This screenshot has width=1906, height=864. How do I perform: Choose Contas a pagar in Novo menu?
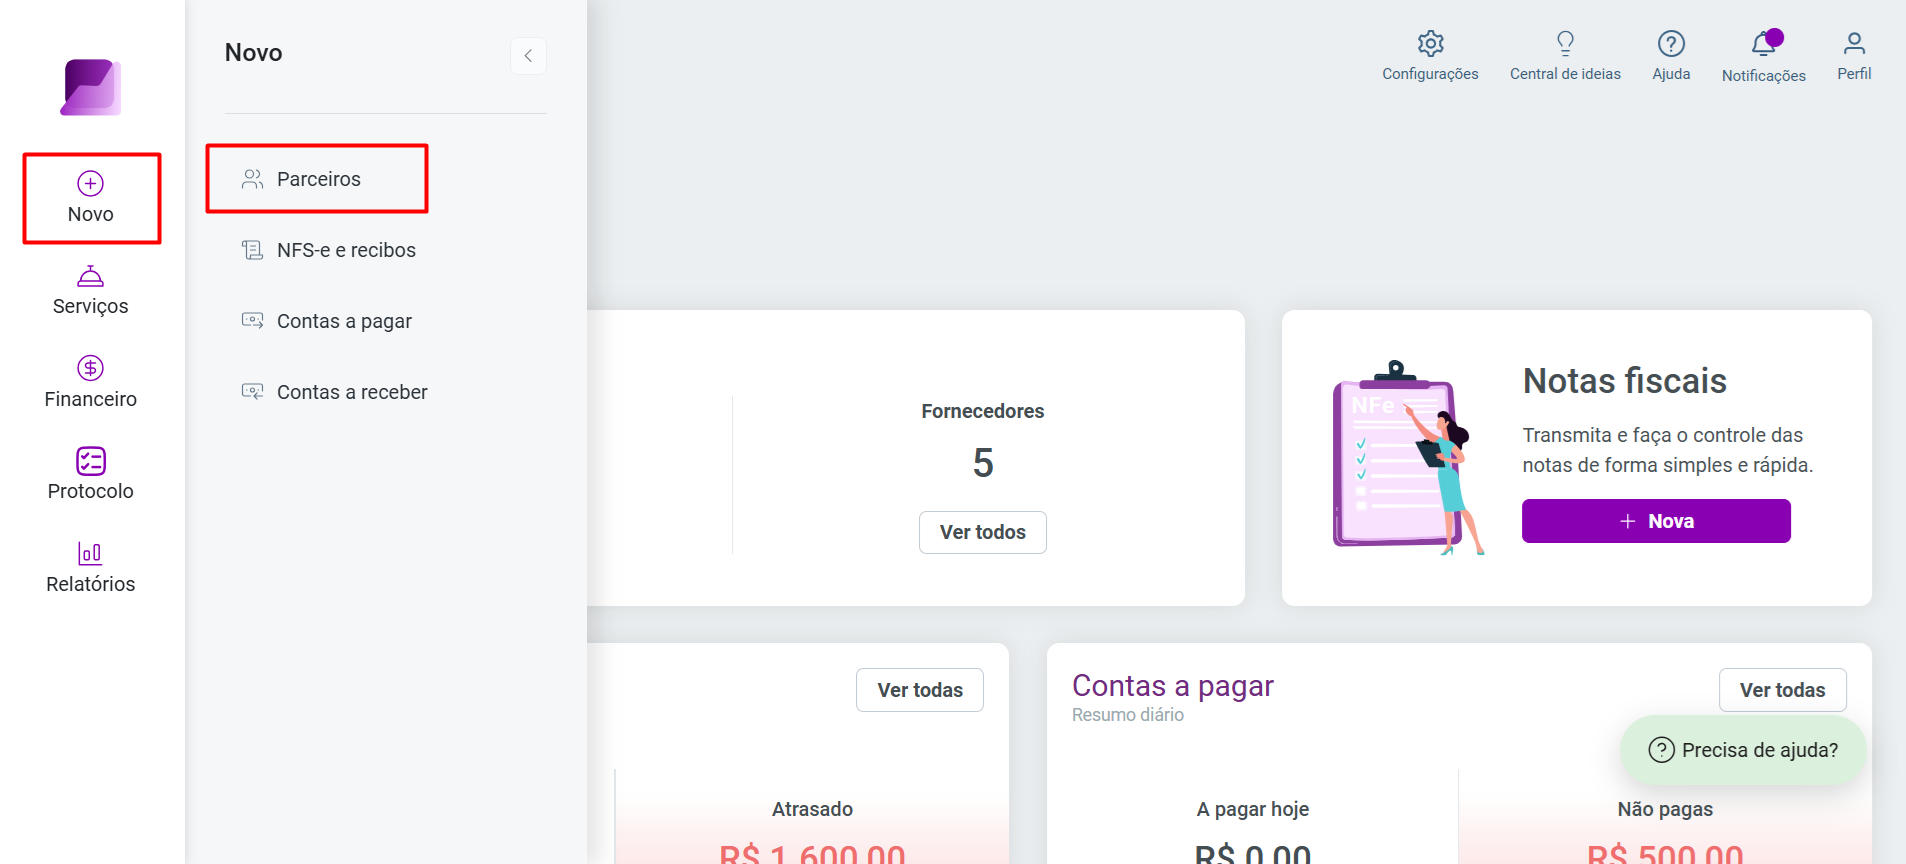pos(326,321)
